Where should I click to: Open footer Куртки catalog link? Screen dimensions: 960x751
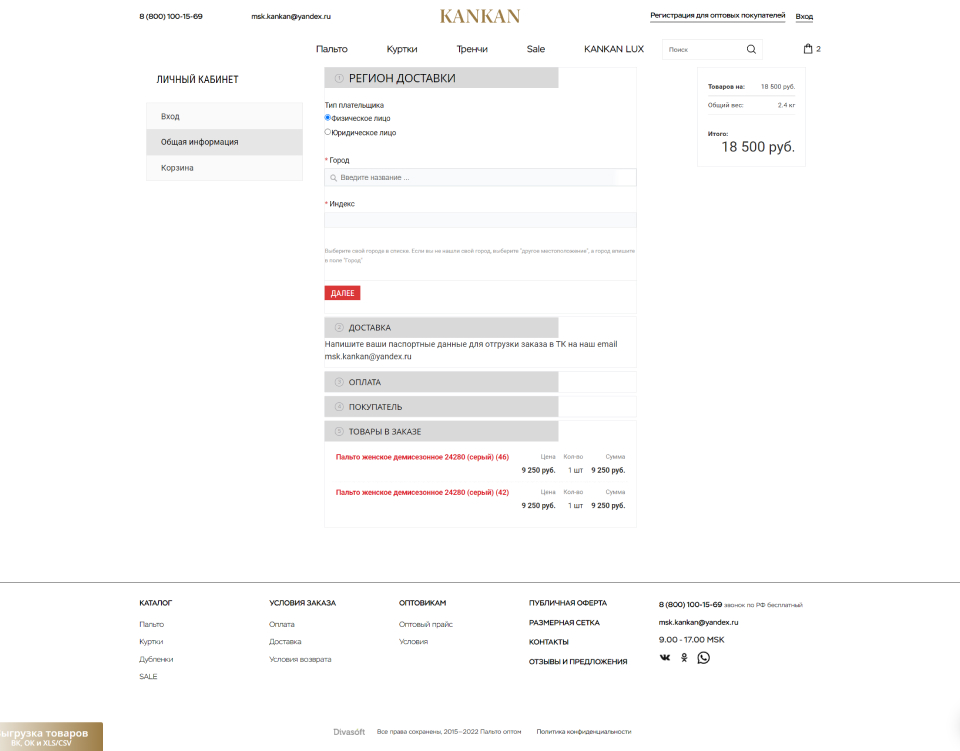pyautogui.click(x=151, y=641)
